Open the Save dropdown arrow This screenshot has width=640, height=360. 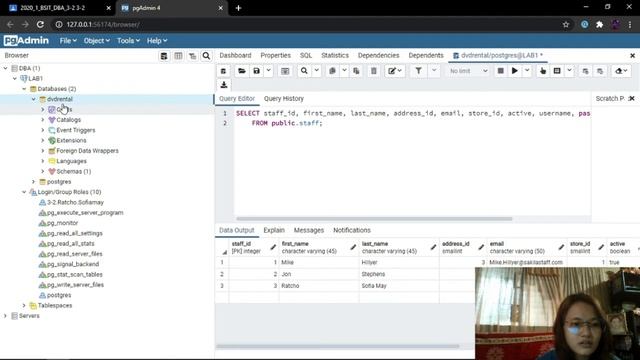coord(268,71)
